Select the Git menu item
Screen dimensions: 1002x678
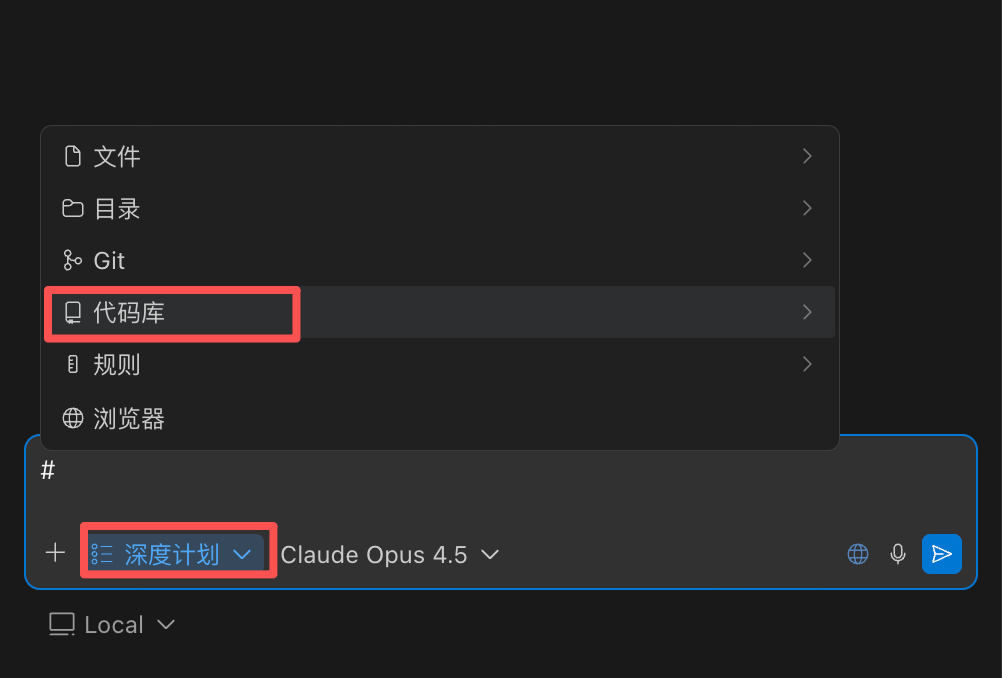109,261
